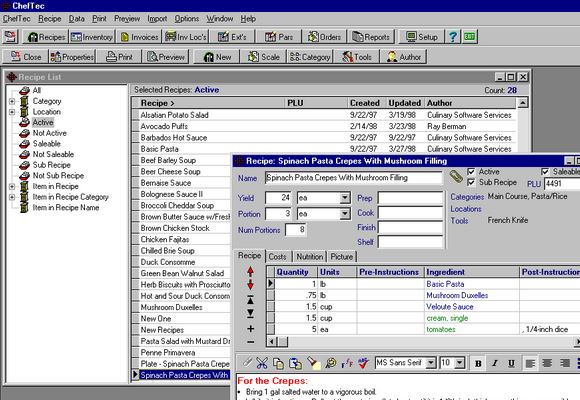Switch to the Costs tab
Image resolution: width=580 pixels, height=400 pixels.
277,256
